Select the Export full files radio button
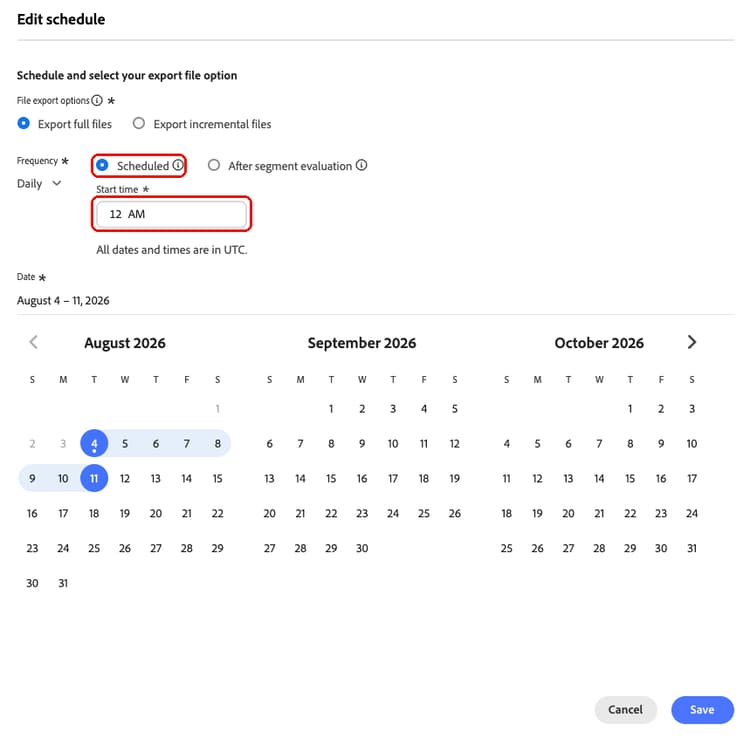Screen dimensions: 750x738 point(23,123)
